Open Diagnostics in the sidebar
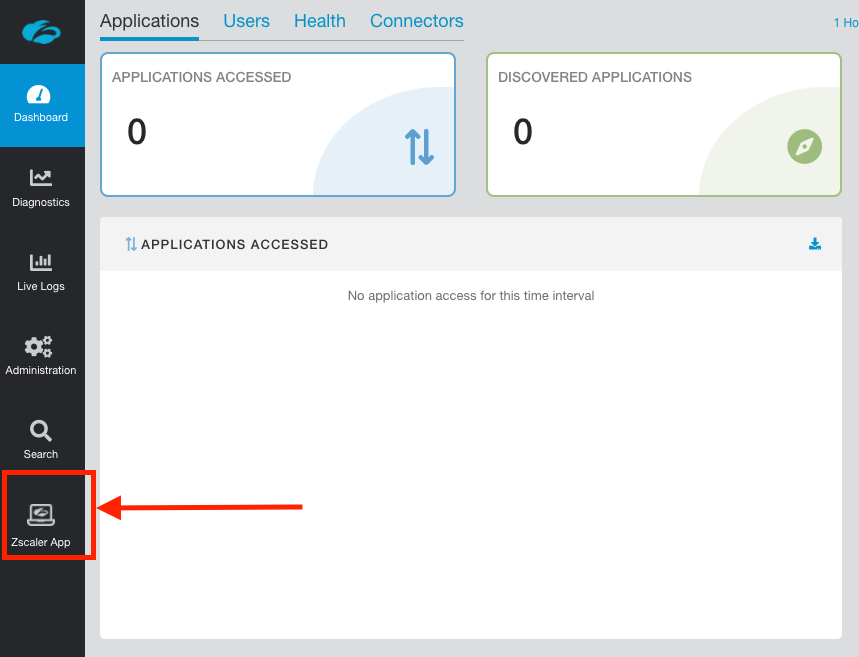Image resolution: width=859 pixels, height=657 pixels. click(41, 188)
